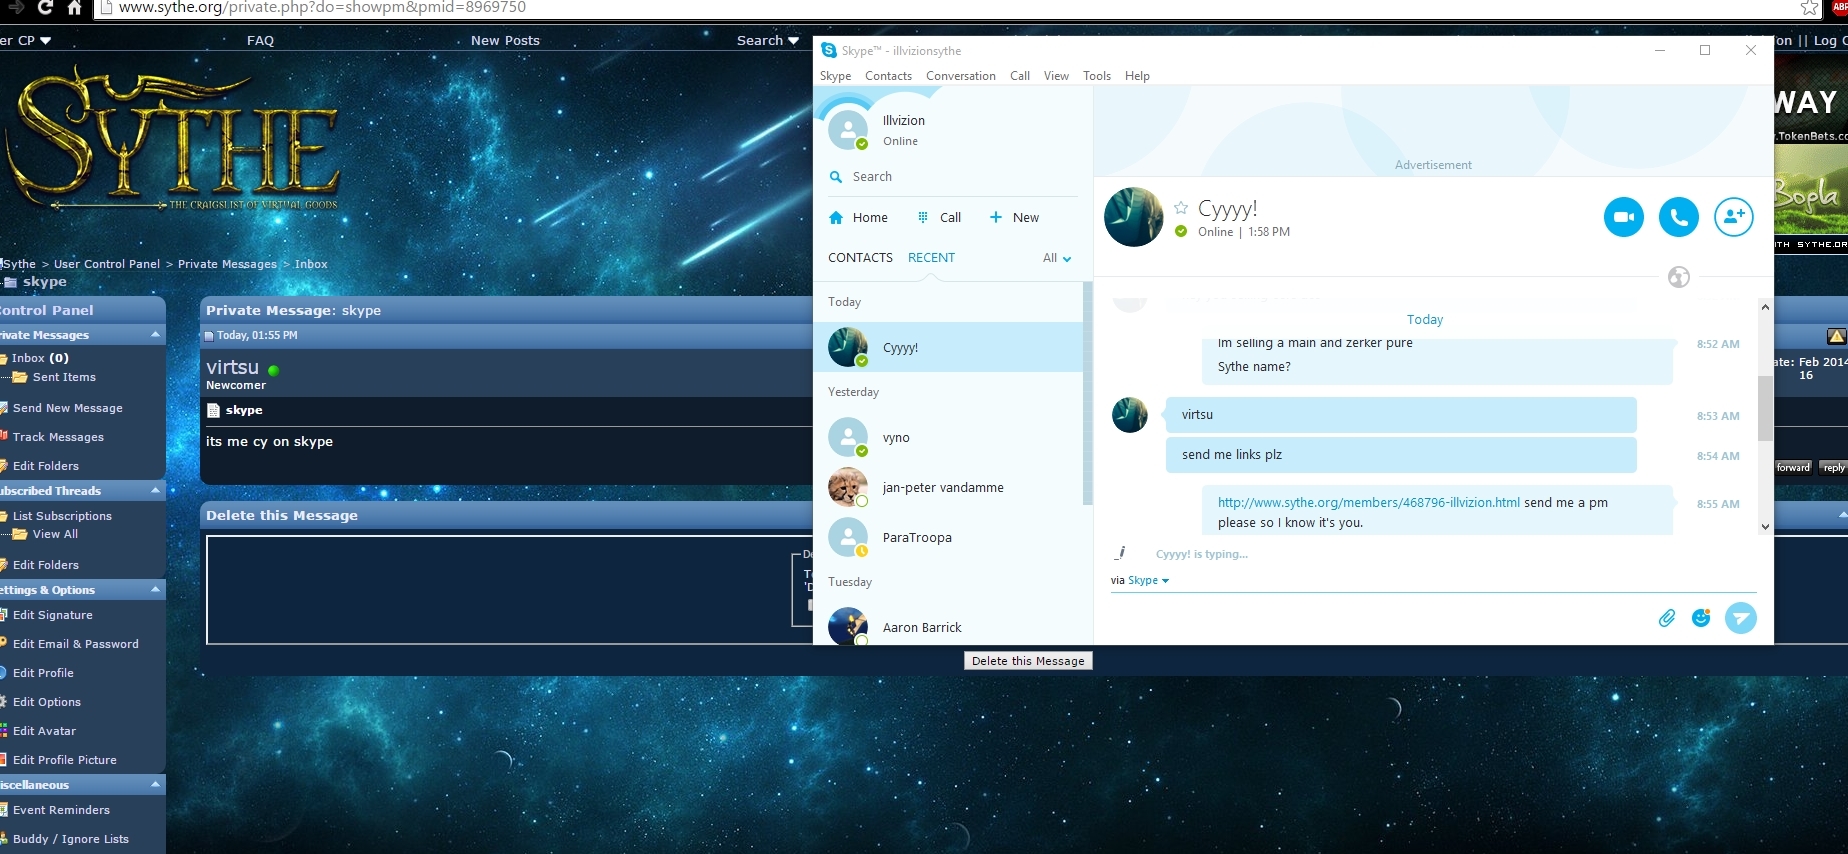Open the Call dial pad icon
This screenshot has height=854, width=1848.
[x=923, y=217]
